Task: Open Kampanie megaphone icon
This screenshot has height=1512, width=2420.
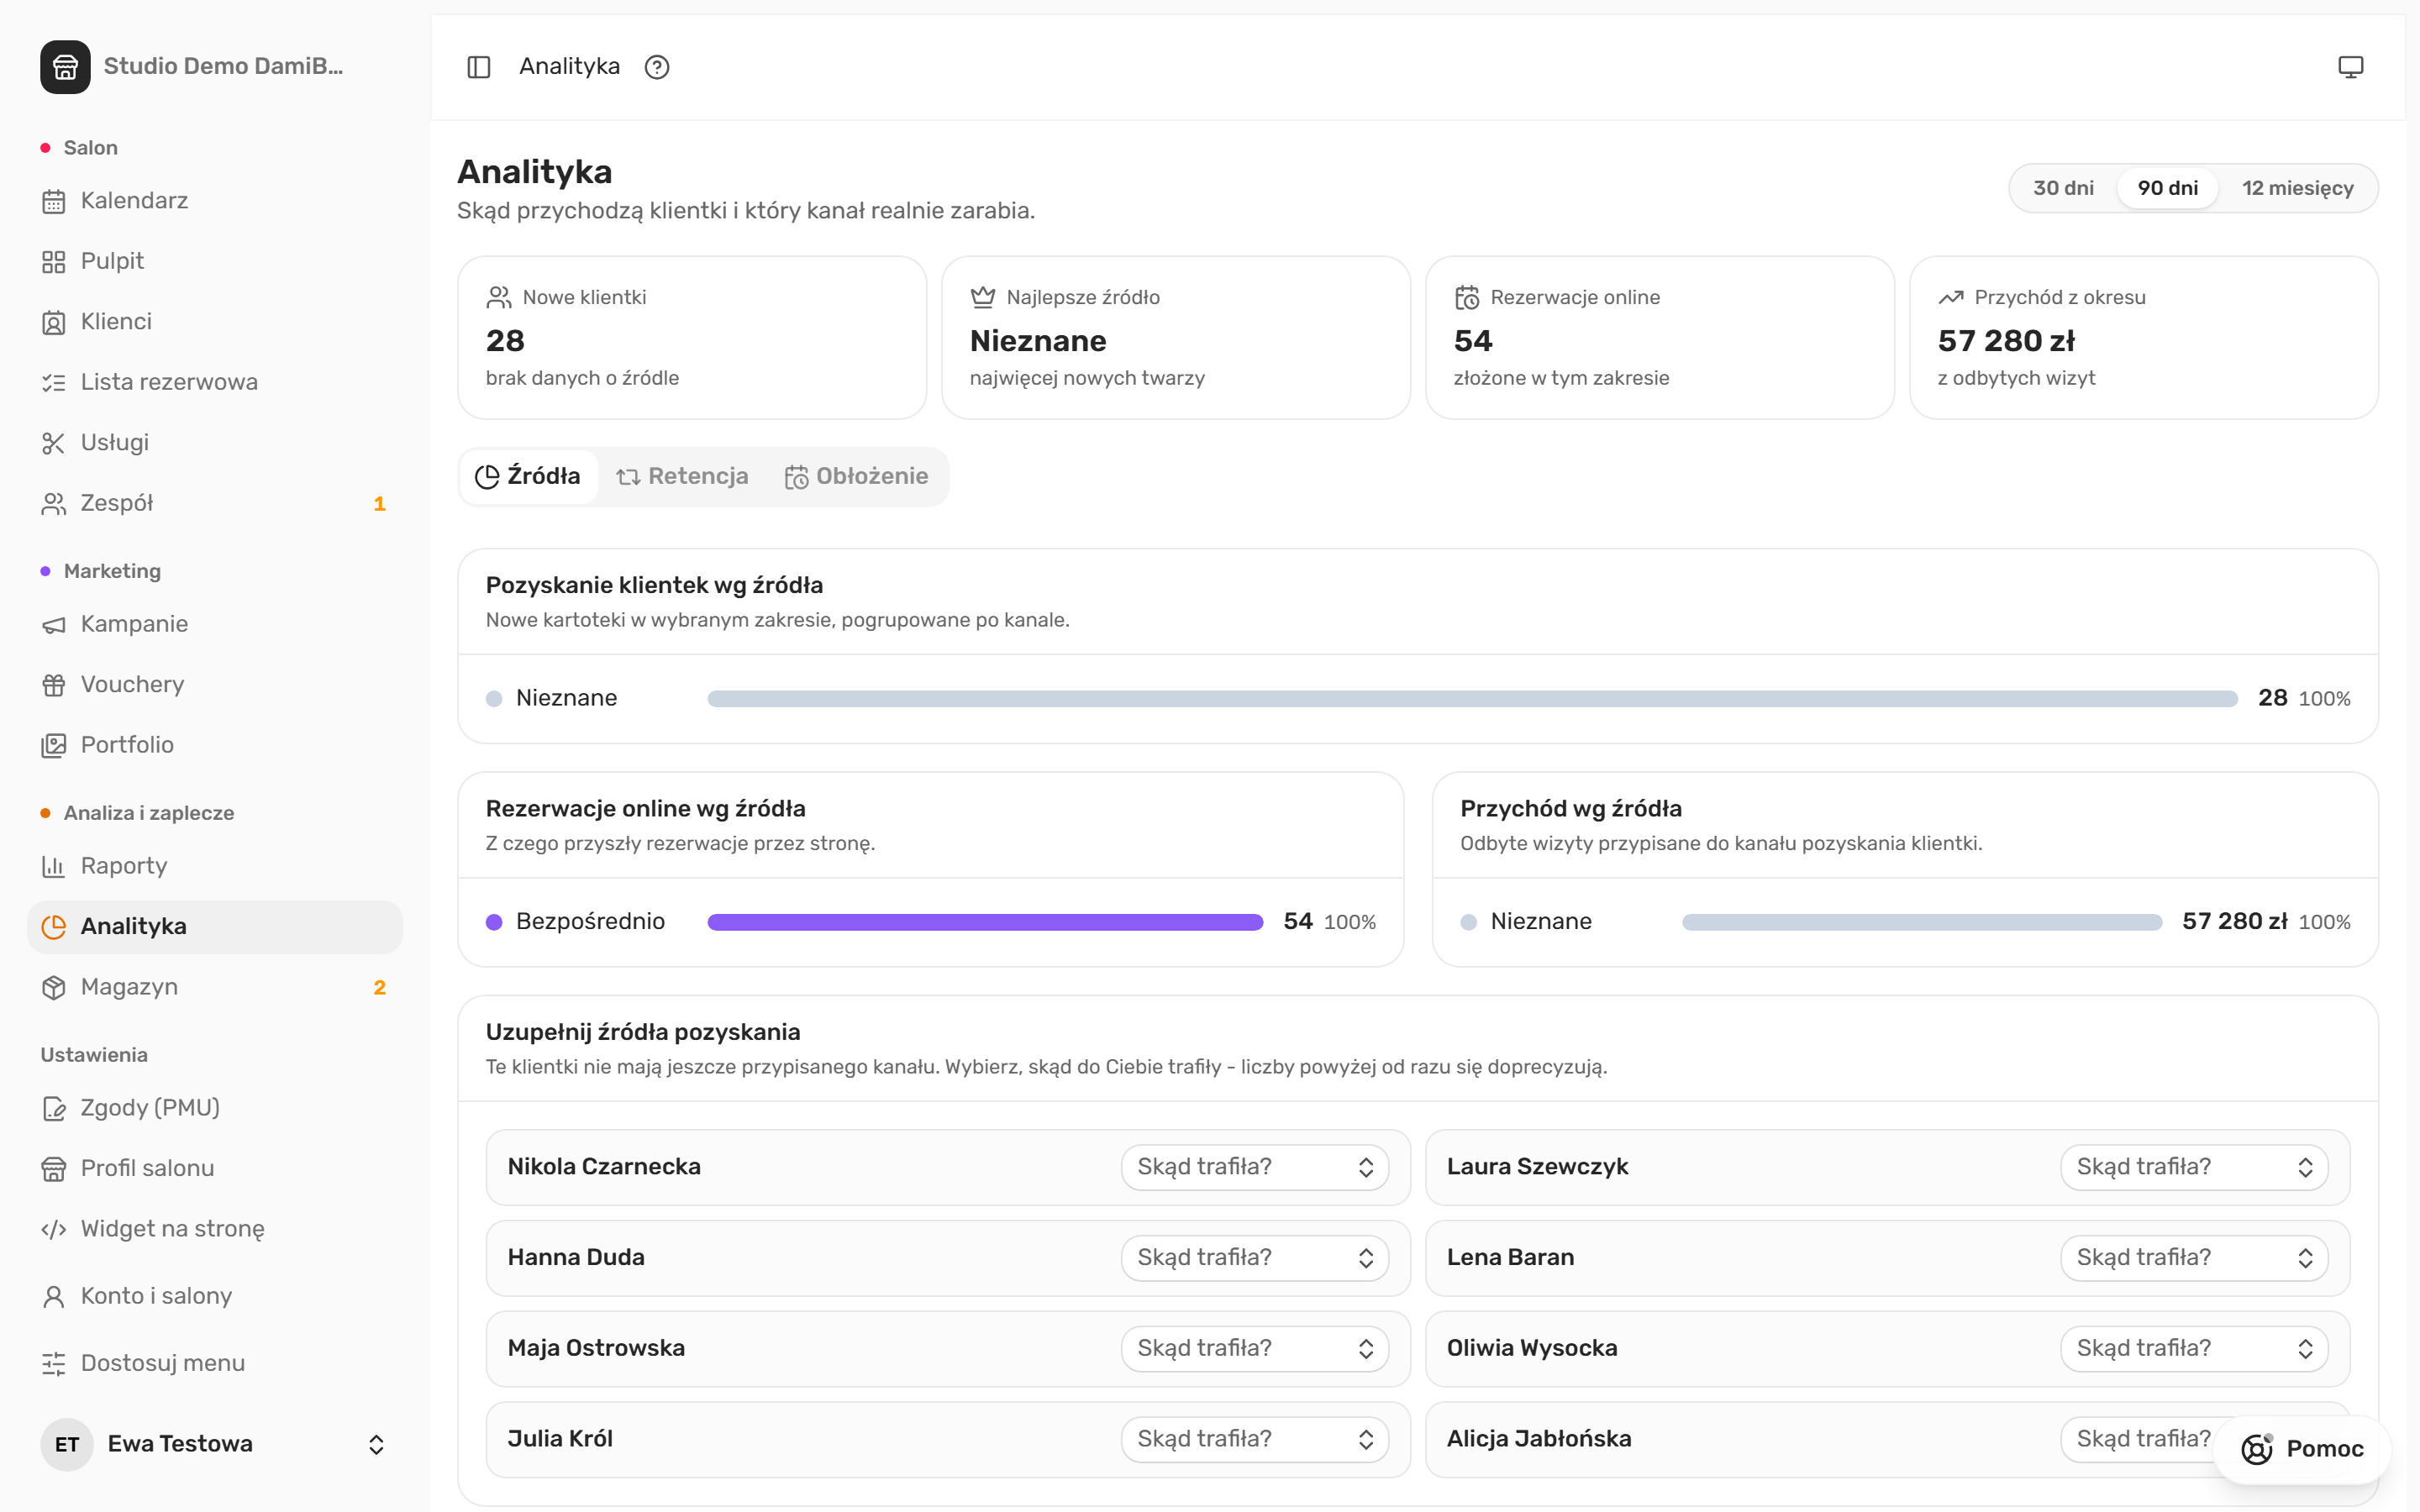Action: coord(54,625)
